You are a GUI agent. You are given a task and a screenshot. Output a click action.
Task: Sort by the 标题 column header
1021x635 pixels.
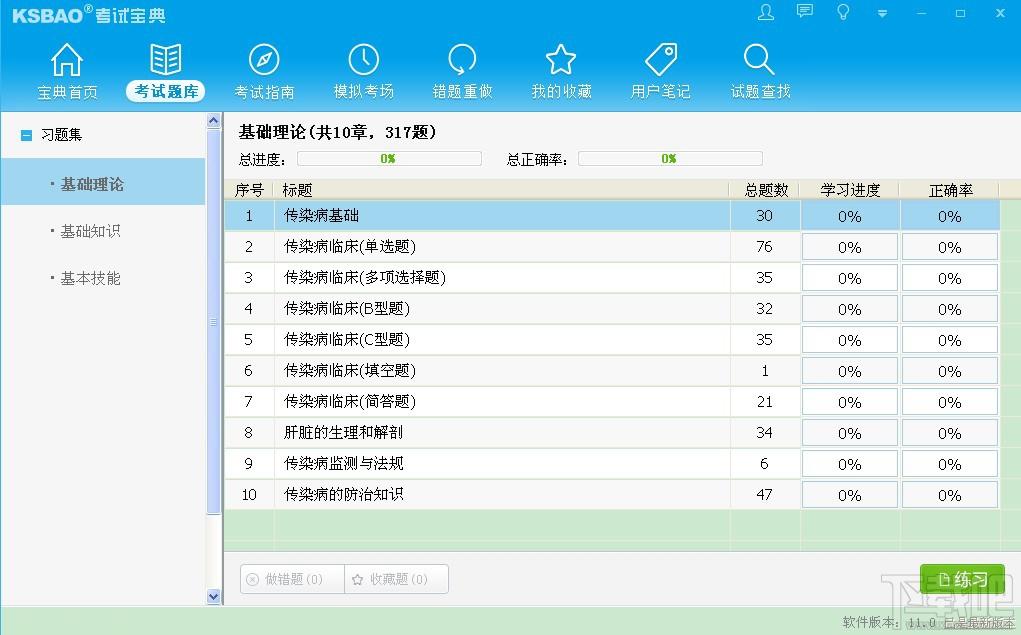tap(501, 190)
